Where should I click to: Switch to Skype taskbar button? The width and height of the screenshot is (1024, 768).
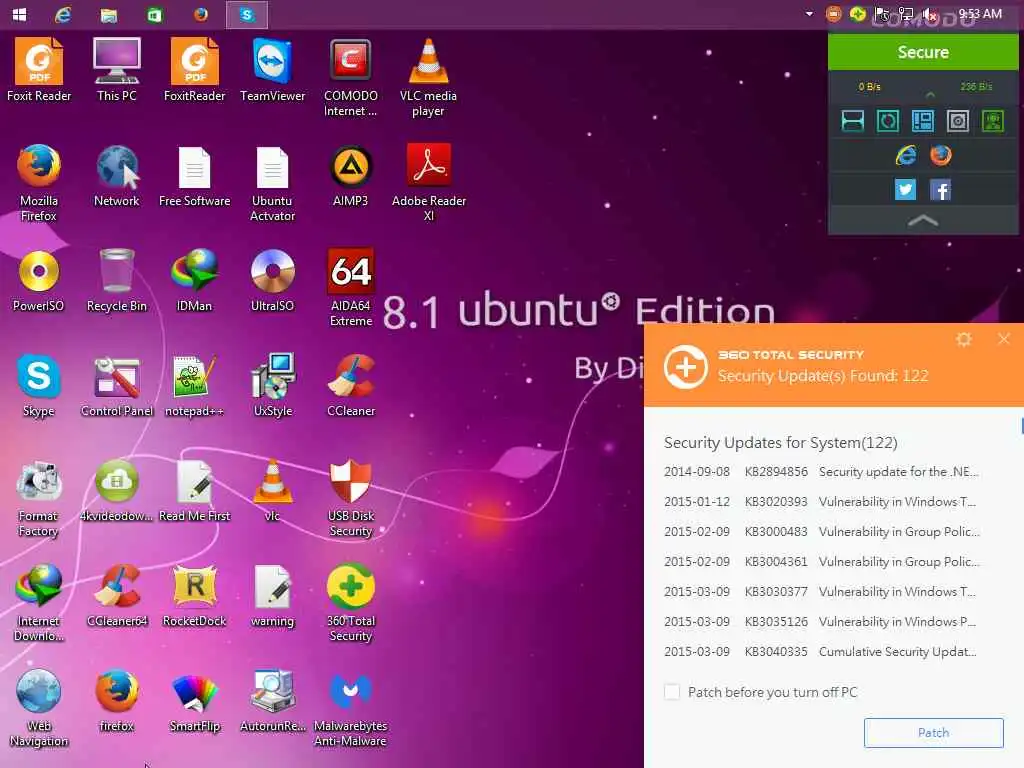(x=247, y=14)
